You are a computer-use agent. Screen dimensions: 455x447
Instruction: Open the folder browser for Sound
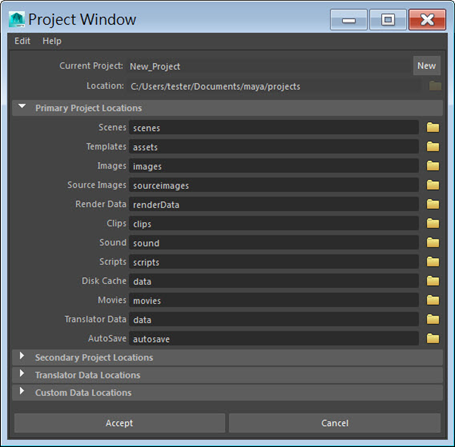click(x=433, y=242)
